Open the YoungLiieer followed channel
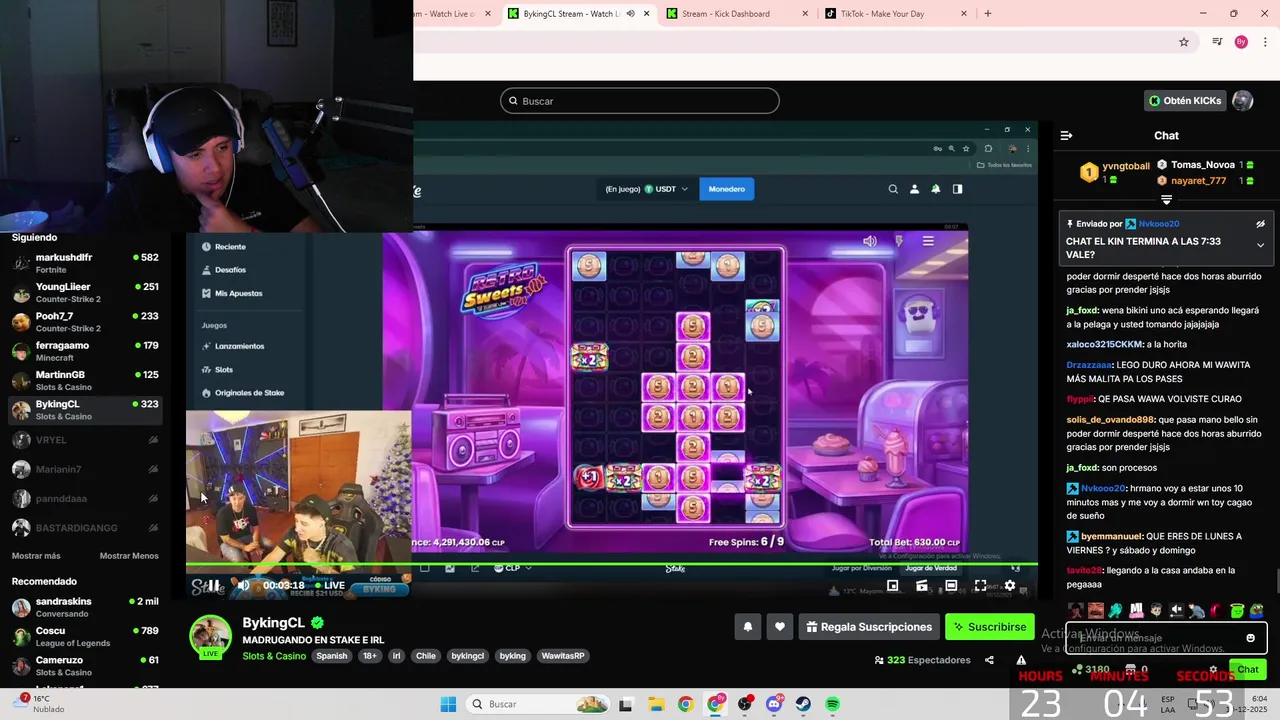Image resolution: width=1280 pixels, height=720 pixels. [85, 292]
